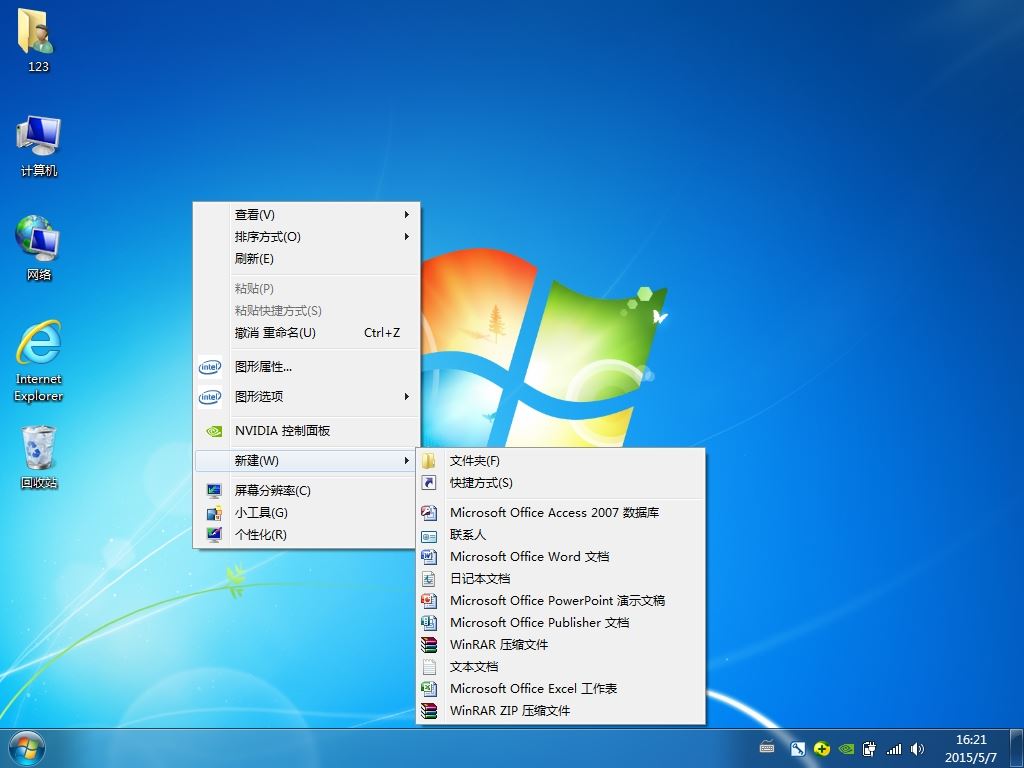Click the power plug battery tray icon
This screenshot has width=1024, height=768.
coord(869,749)
